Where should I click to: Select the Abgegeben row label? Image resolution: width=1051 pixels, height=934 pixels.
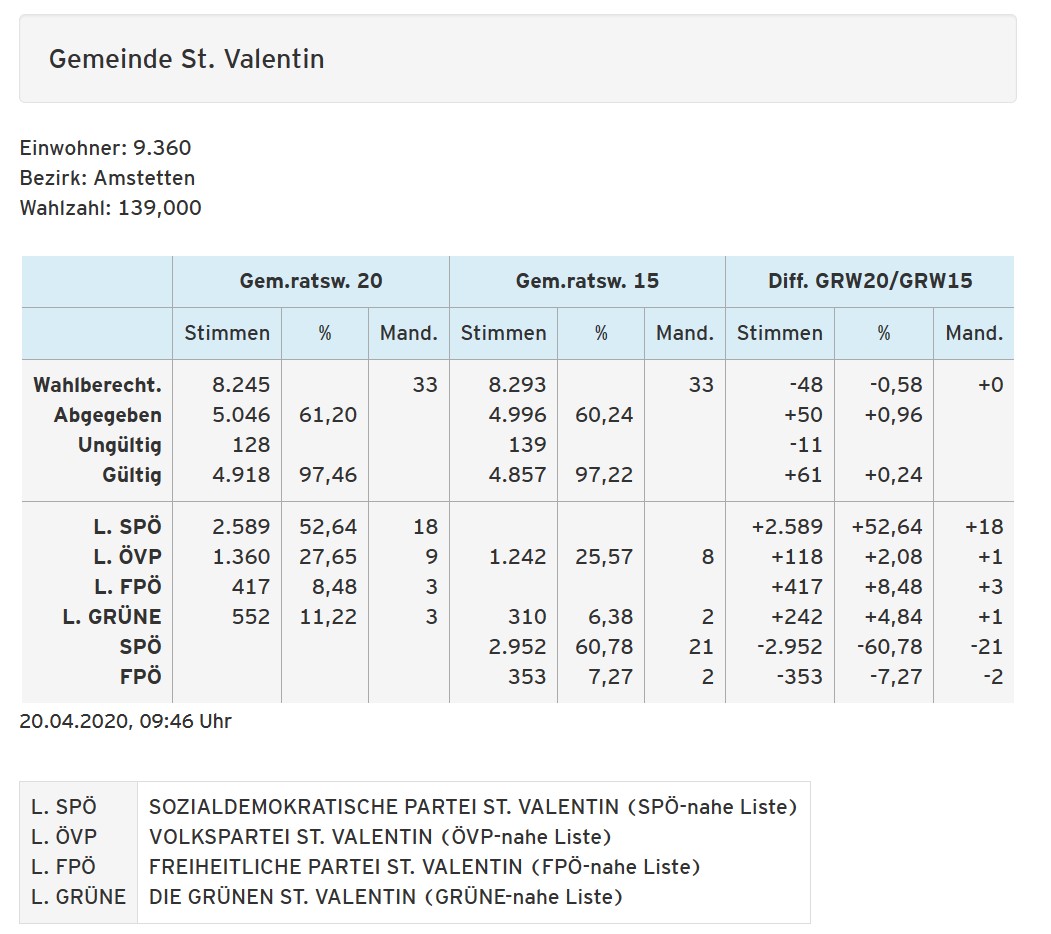[x=107, y=415]
